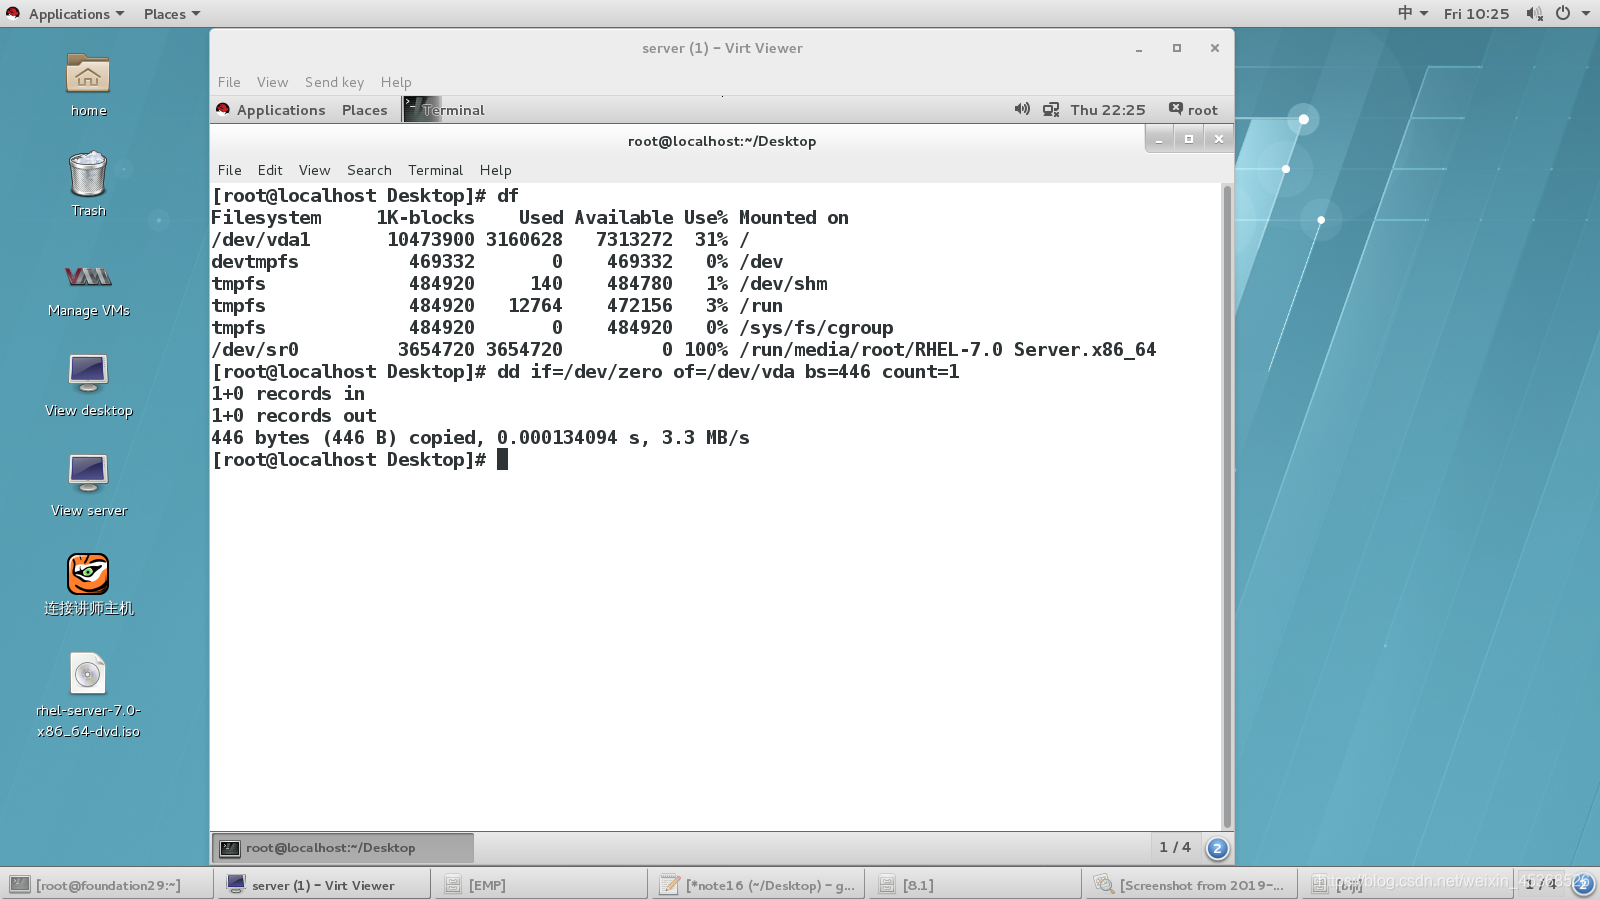This screenshot has height=900, width=1600.
Task: Switch to the *note16 gedit taskbar window
Action: [758, 885]
